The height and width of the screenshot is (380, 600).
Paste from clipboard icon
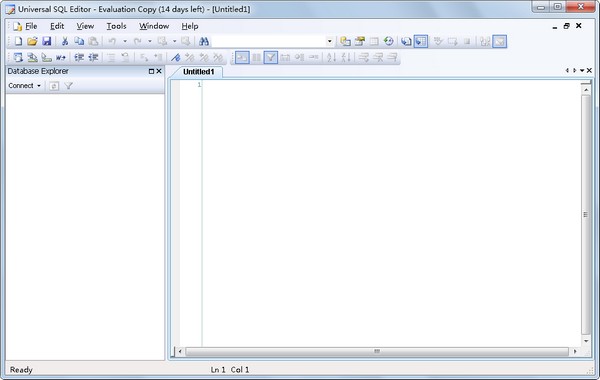point(93,41)
